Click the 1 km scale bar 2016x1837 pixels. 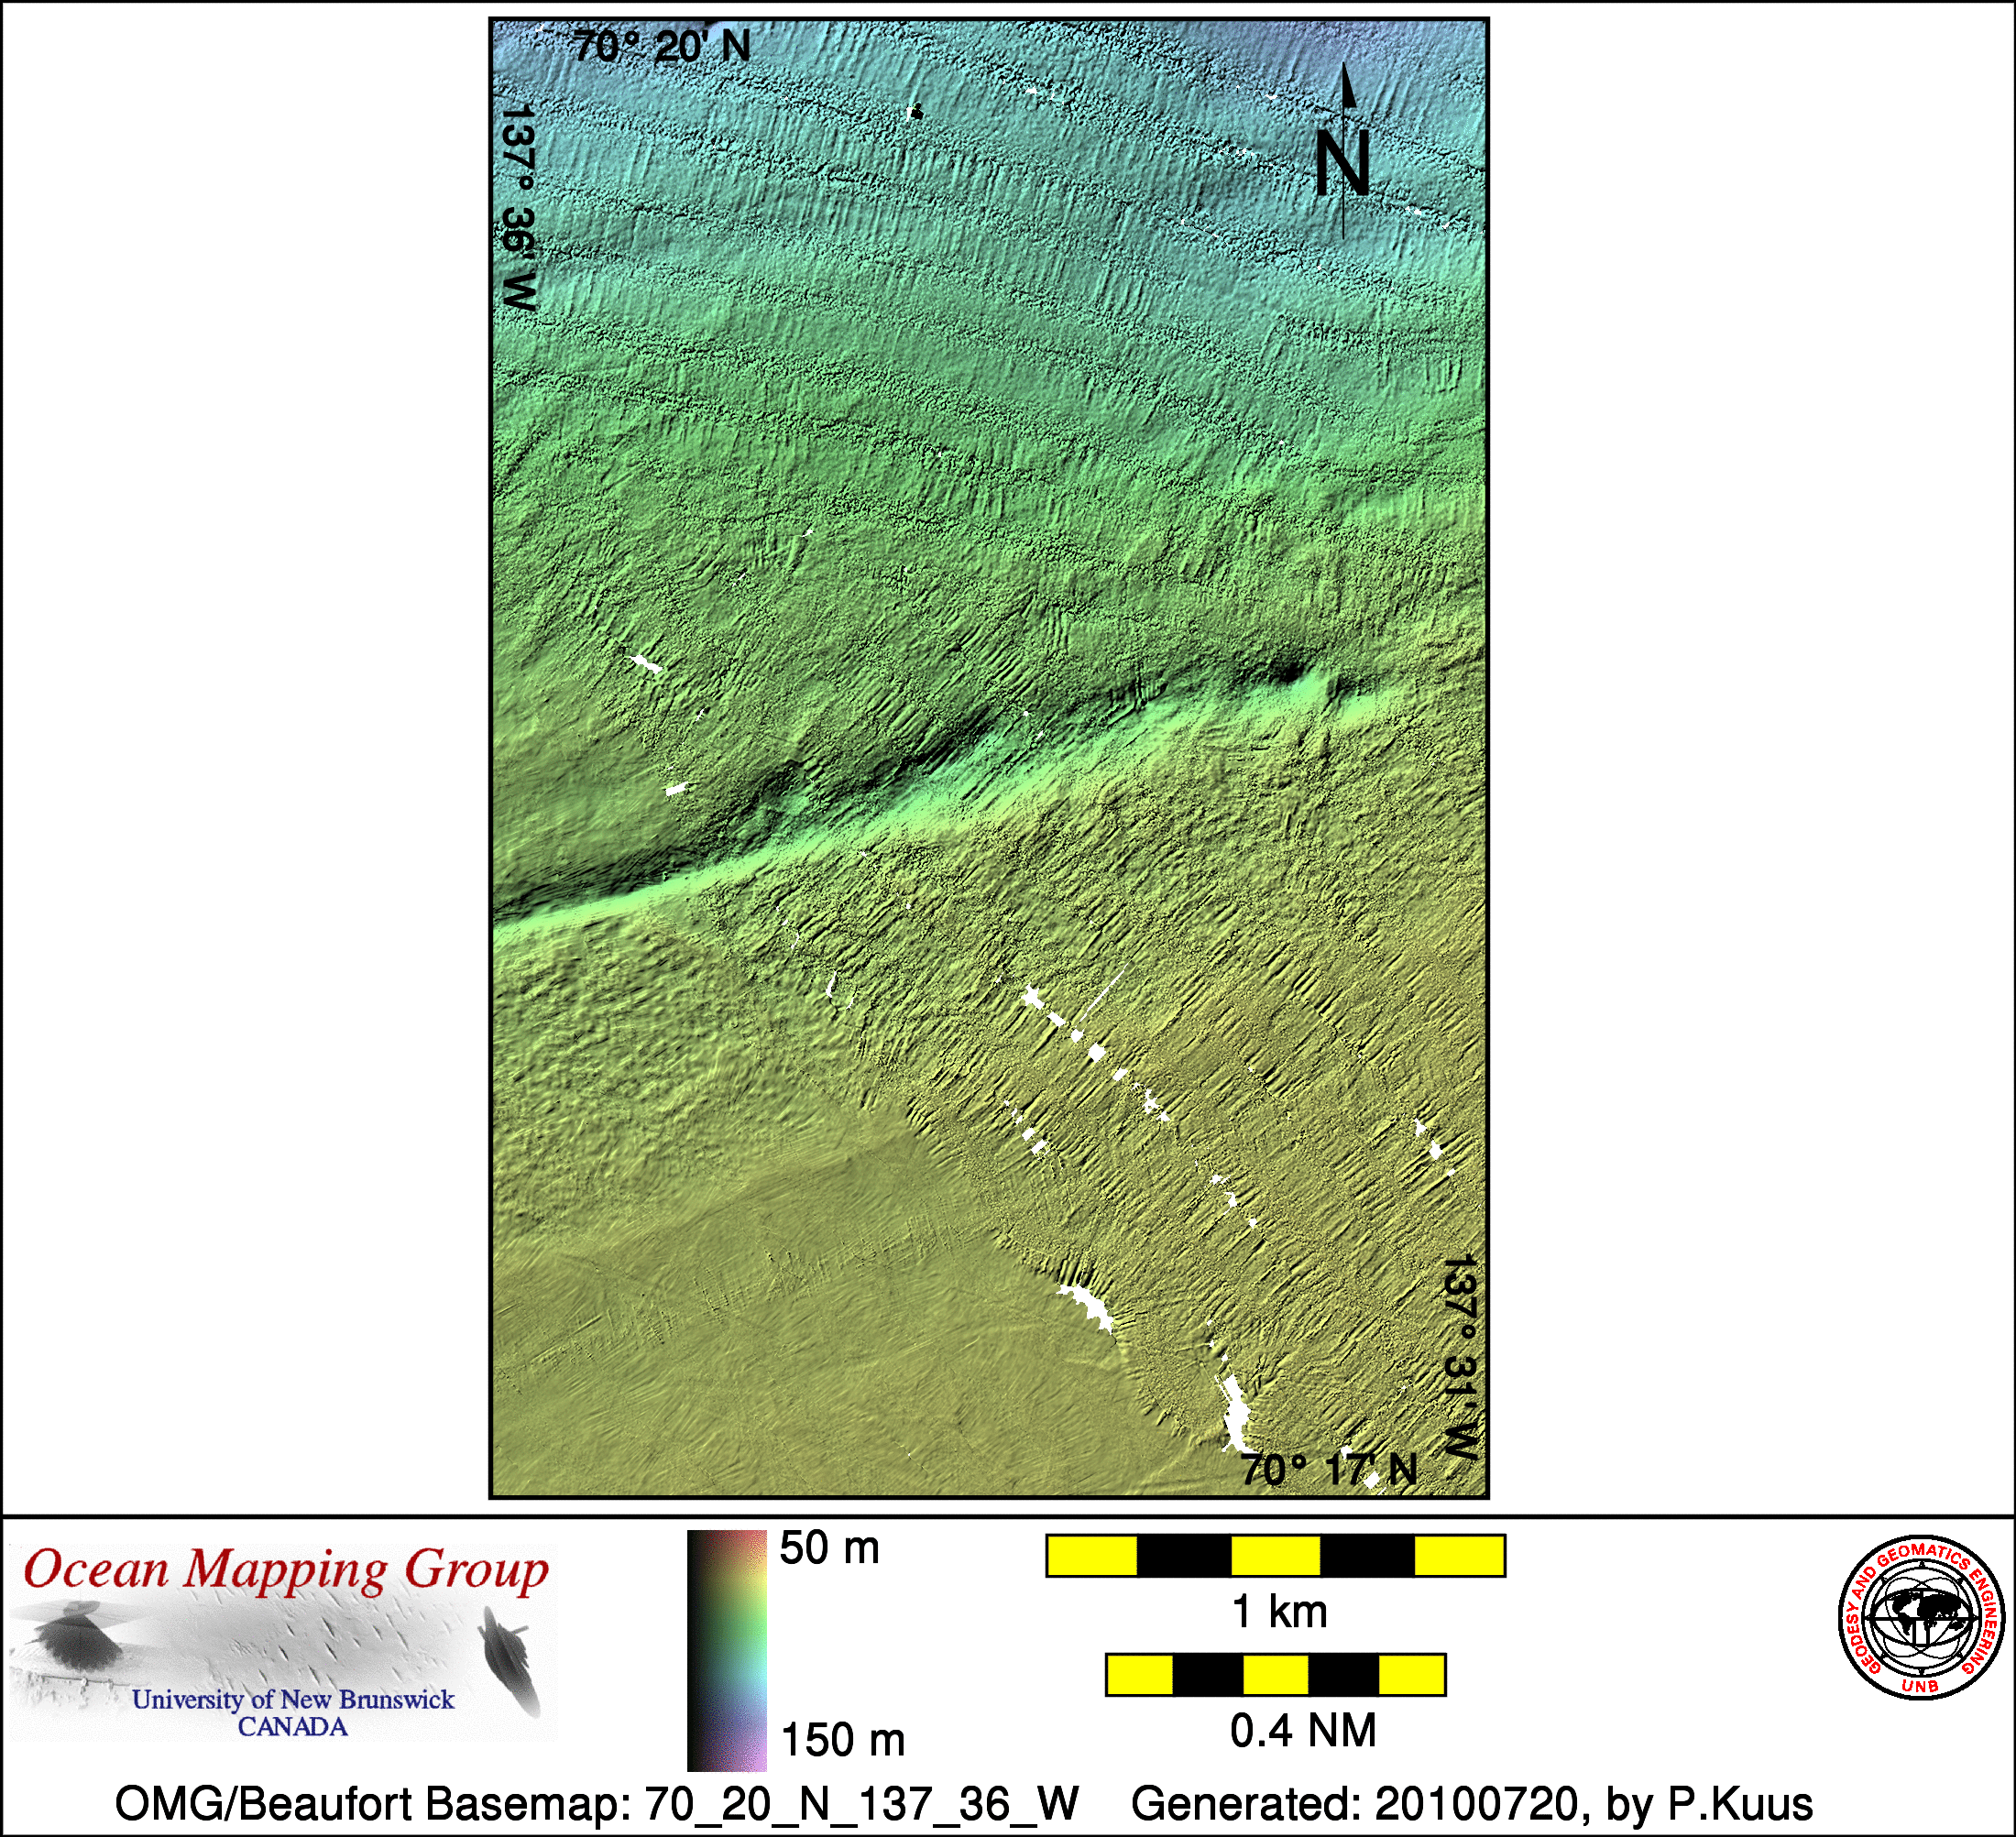[1275, 1556]
